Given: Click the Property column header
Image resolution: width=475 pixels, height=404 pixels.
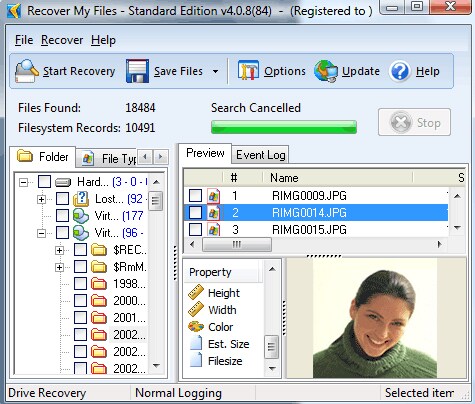Looking at the screenshot, I should [221, 272].
